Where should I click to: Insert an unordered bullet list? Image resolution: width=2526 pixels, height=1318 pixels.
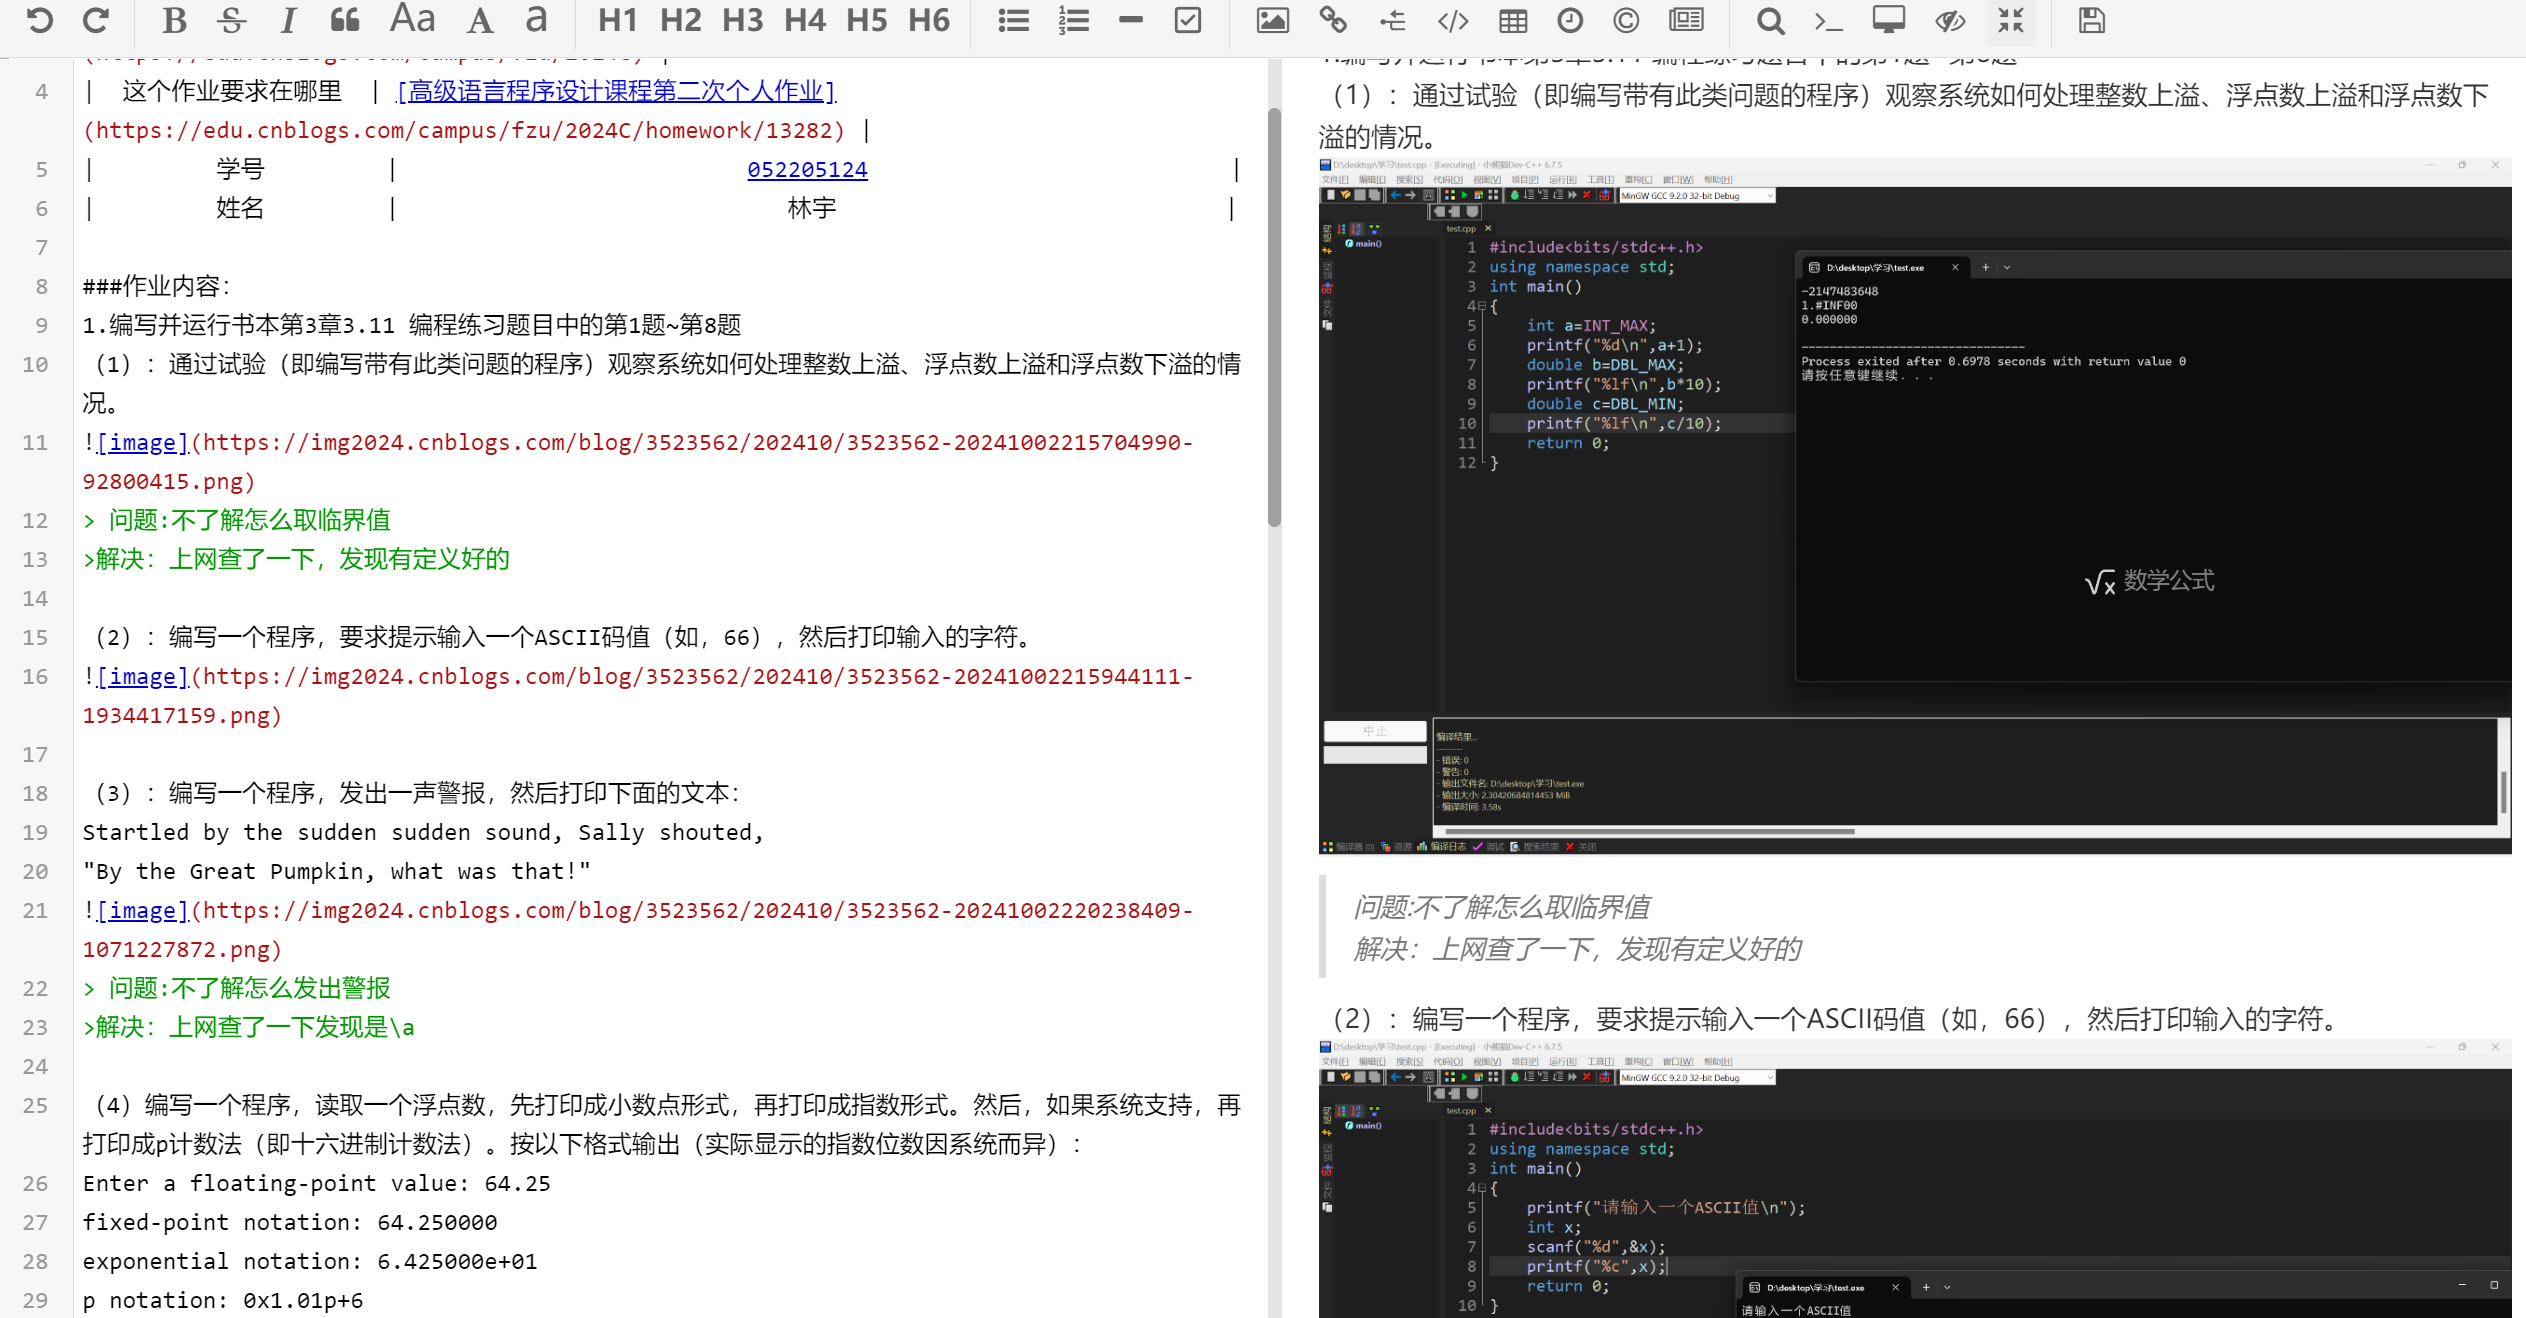(x=1013, y=20)
